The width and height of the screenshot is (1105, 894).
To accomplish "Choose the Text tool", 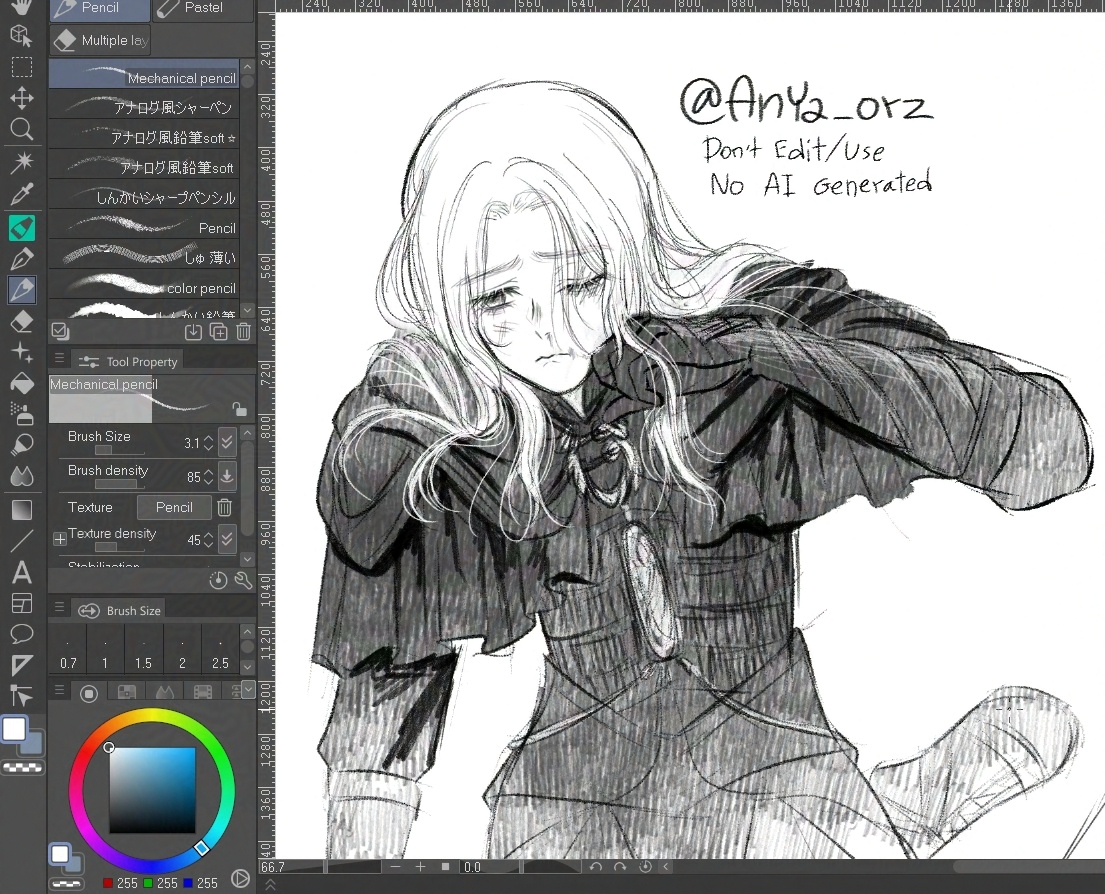I will coord(22,573).
